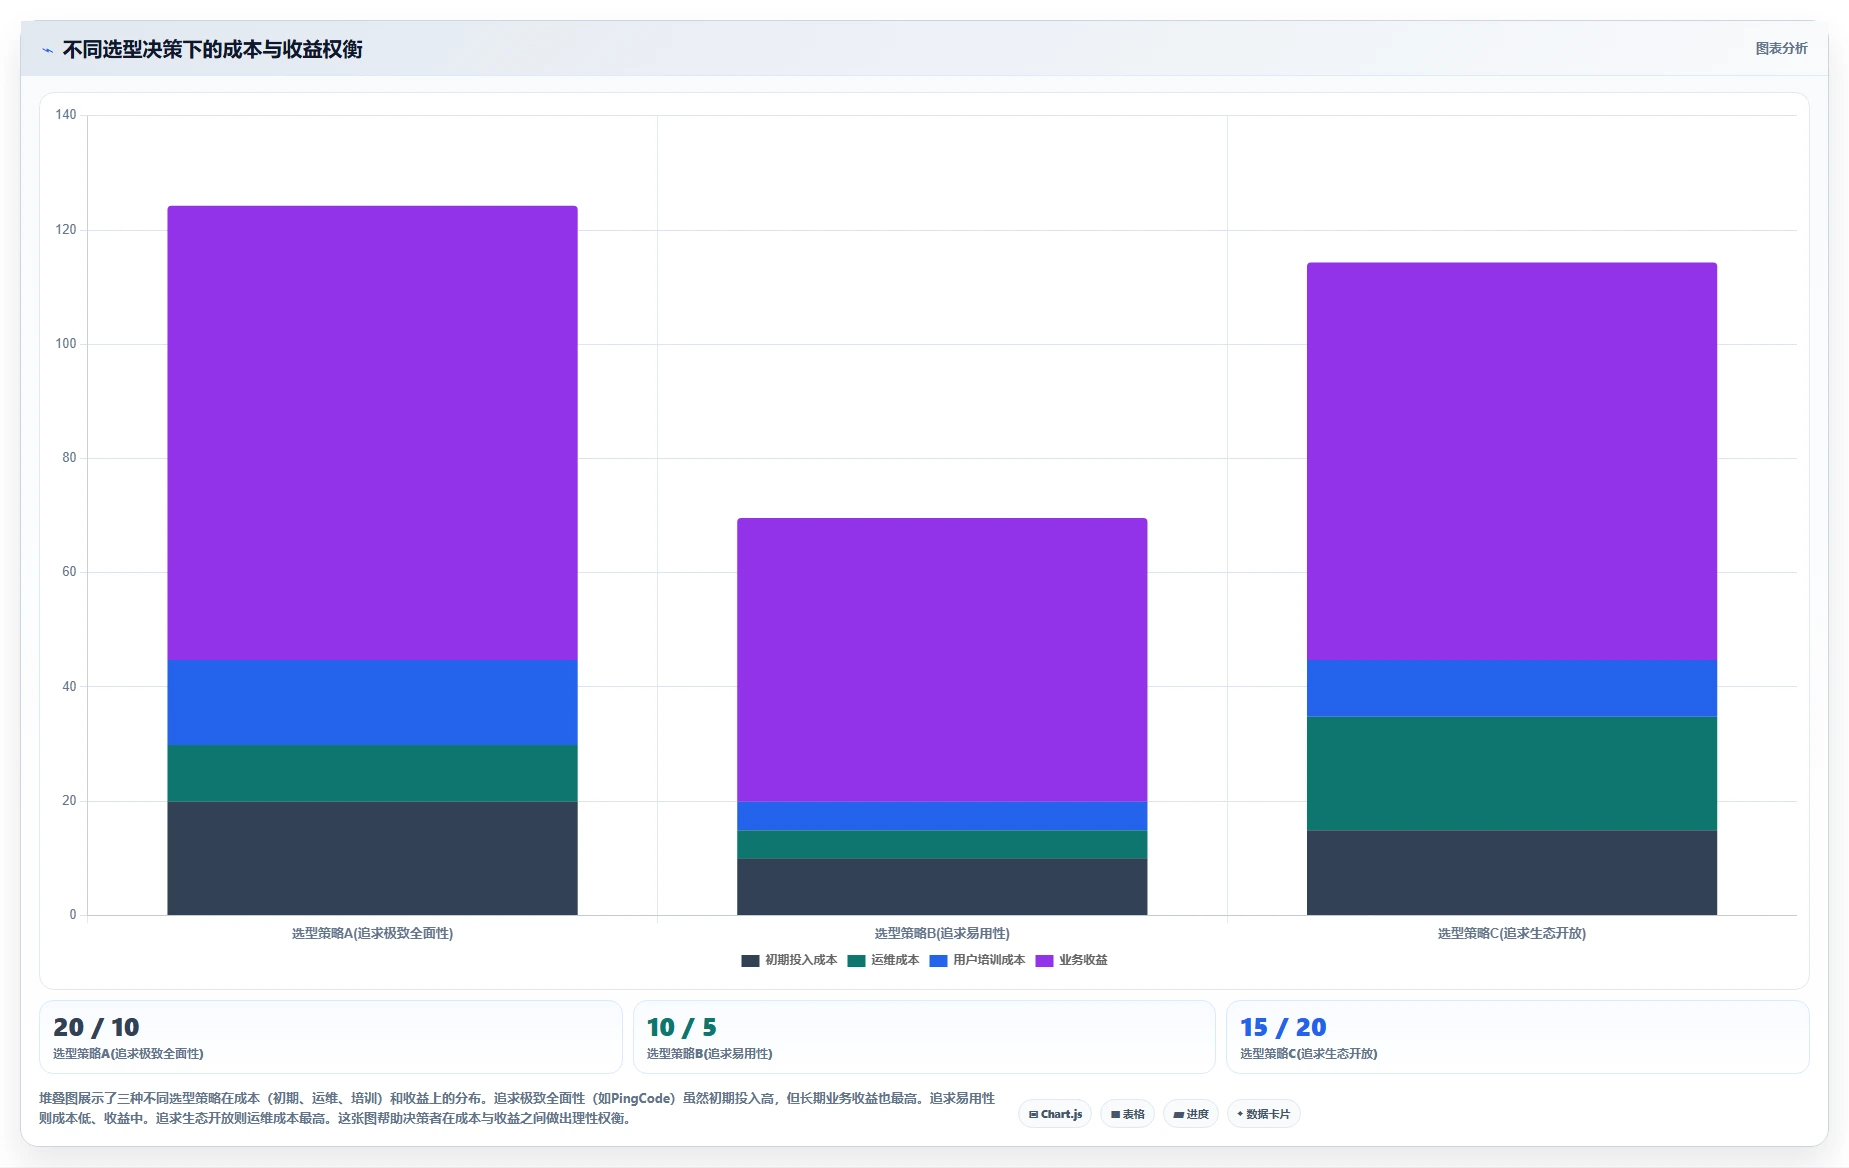Select the purple 业务收益 segment of strategy B bar

tap(942, 660)
